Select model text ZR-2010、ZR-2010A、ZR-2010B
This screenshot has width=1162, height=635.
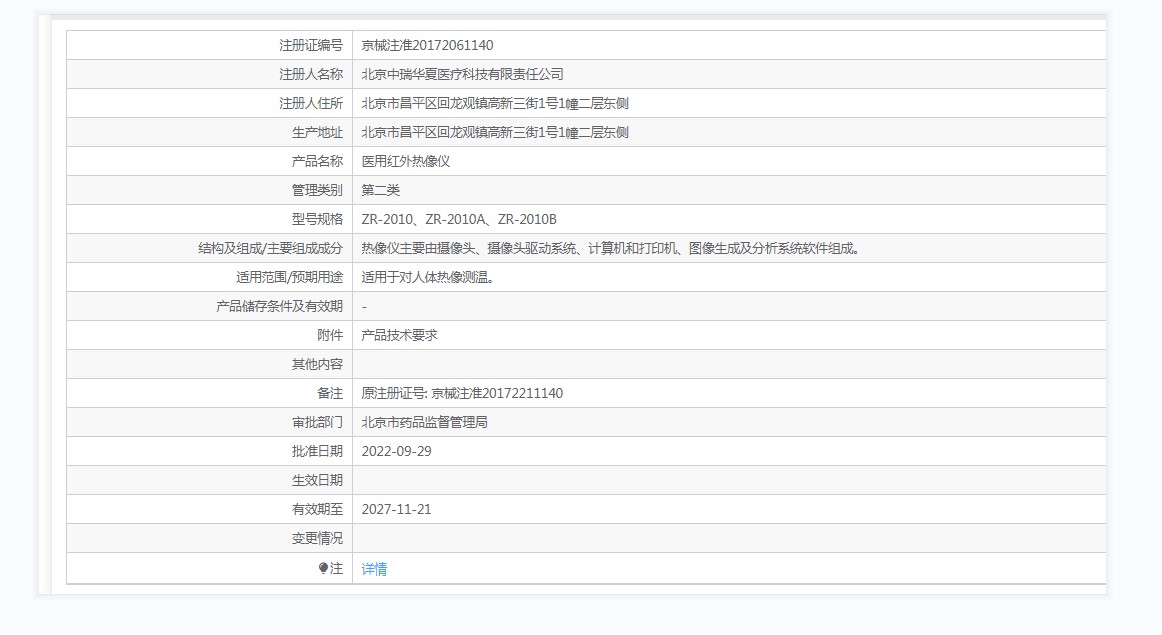point(459,219)
